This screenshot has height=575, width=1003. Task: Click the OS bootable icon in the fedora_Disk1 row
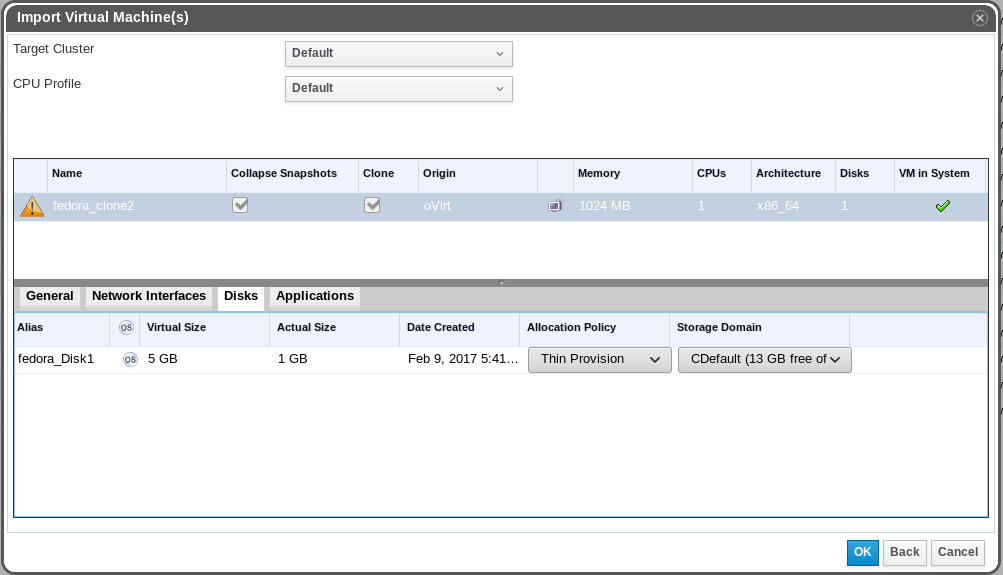[130, 359]
